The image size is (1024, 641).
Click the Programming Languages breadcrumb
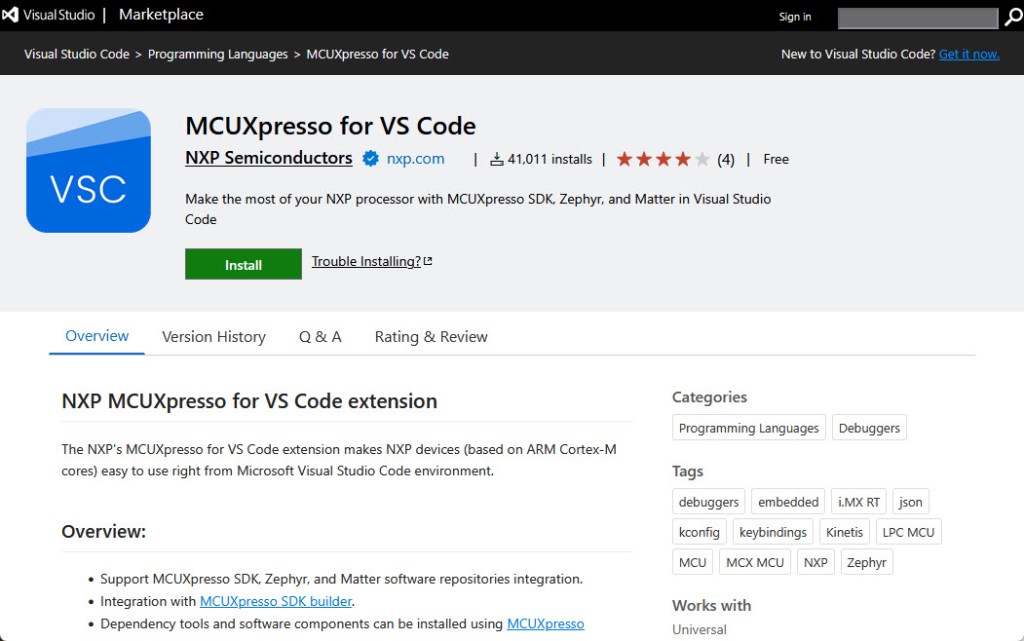(x=218, y=54)
